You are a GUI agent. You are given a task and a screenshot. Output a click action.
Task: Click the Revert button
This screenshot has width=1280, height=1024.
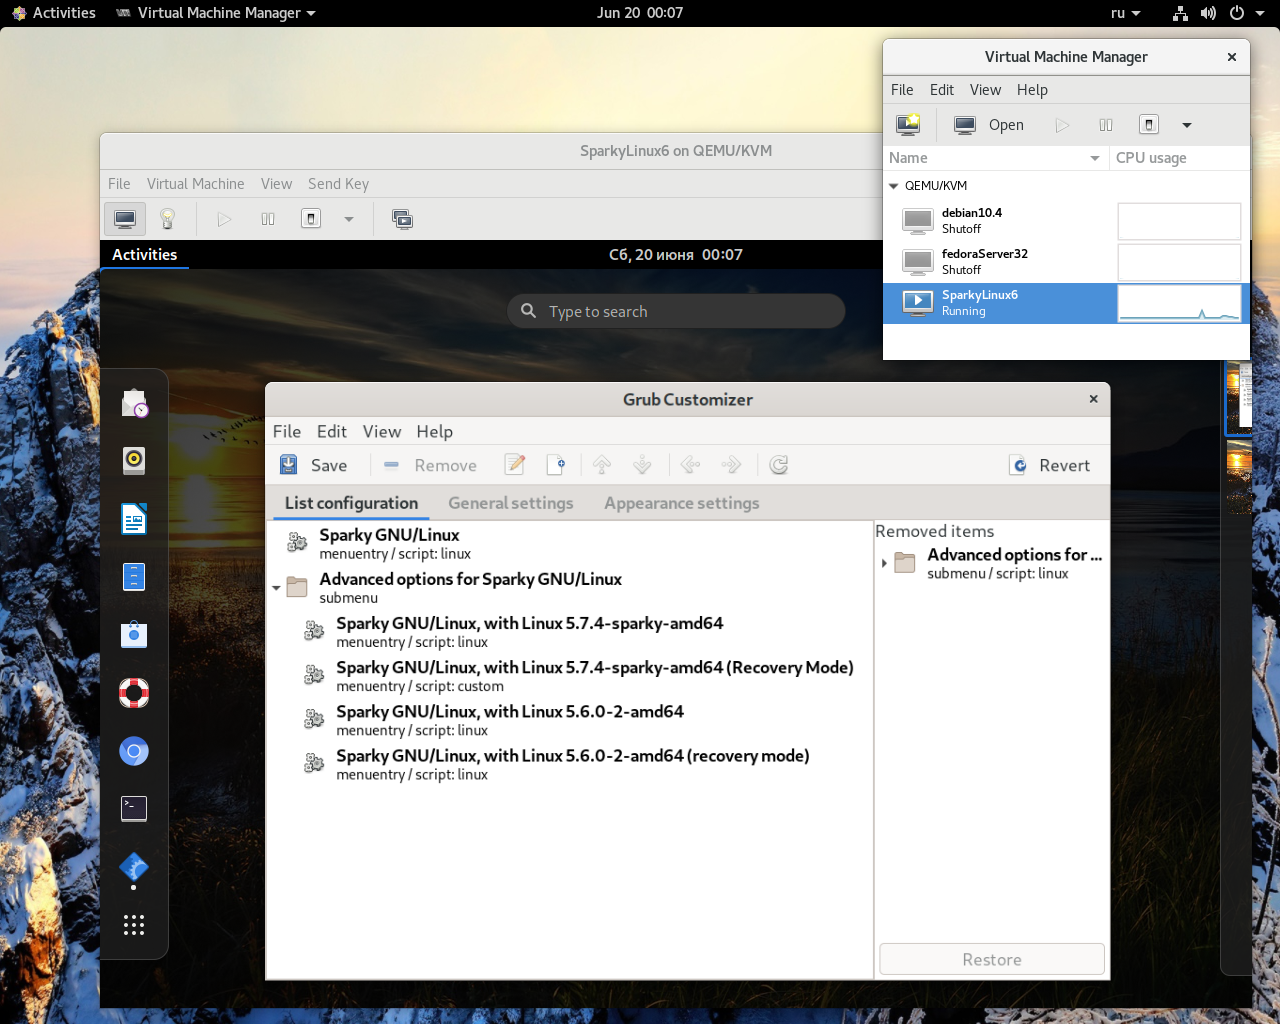click(1050, 465)
